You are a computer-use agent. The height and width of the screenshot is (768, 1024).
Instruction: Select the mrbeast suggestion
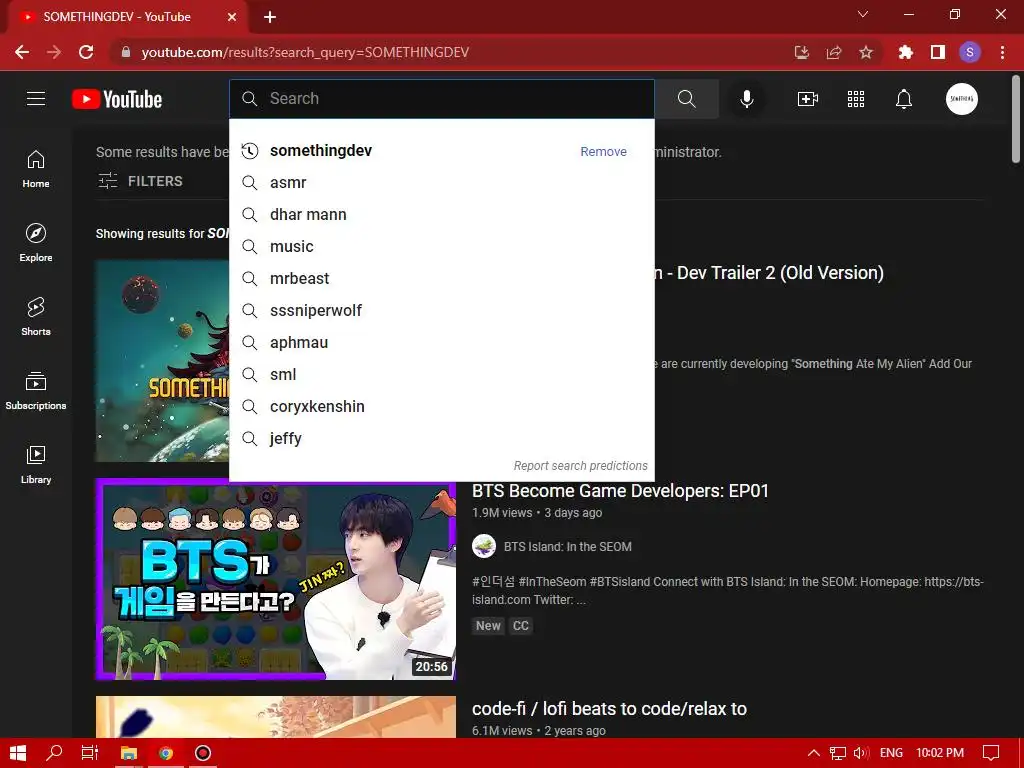pyautogui.click(x=441, y=278)
